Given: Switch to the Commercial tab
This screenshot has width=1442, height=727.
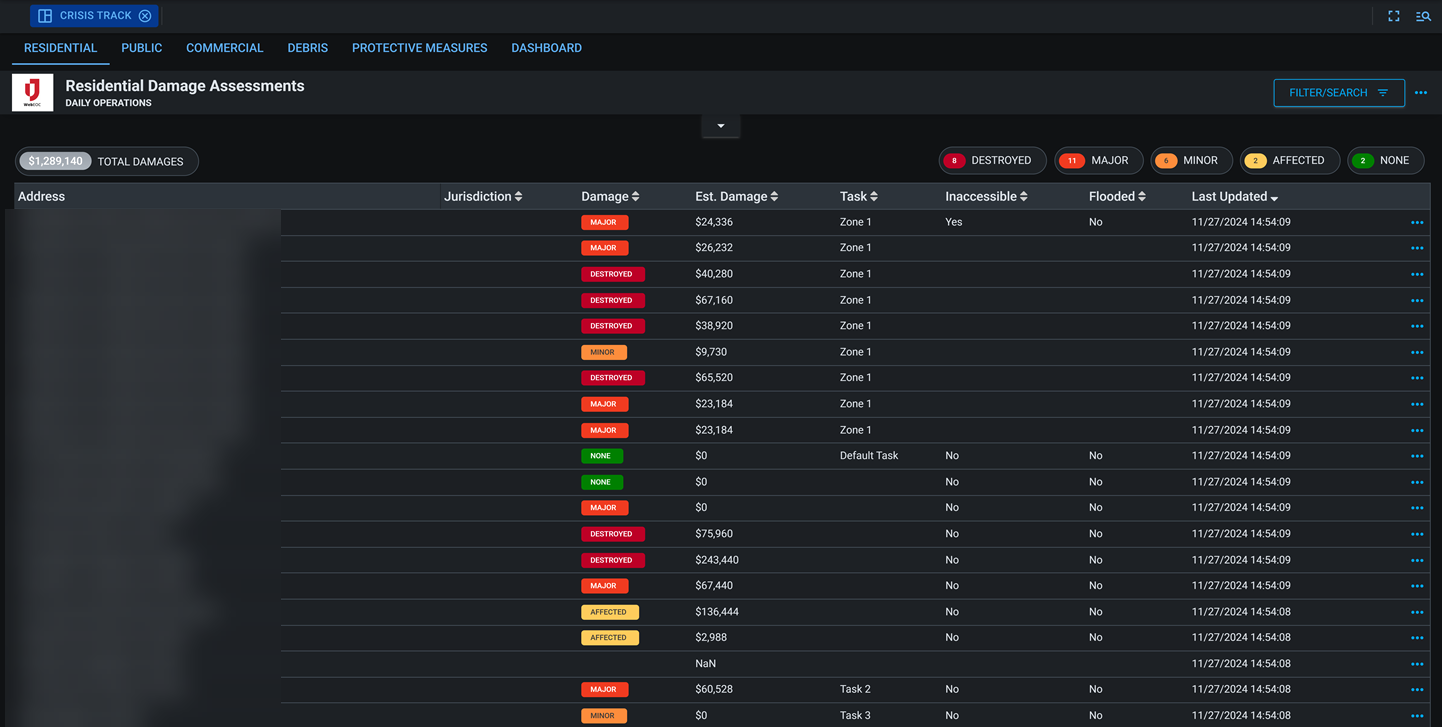Looking at the screenshot, I should point(224,47).
